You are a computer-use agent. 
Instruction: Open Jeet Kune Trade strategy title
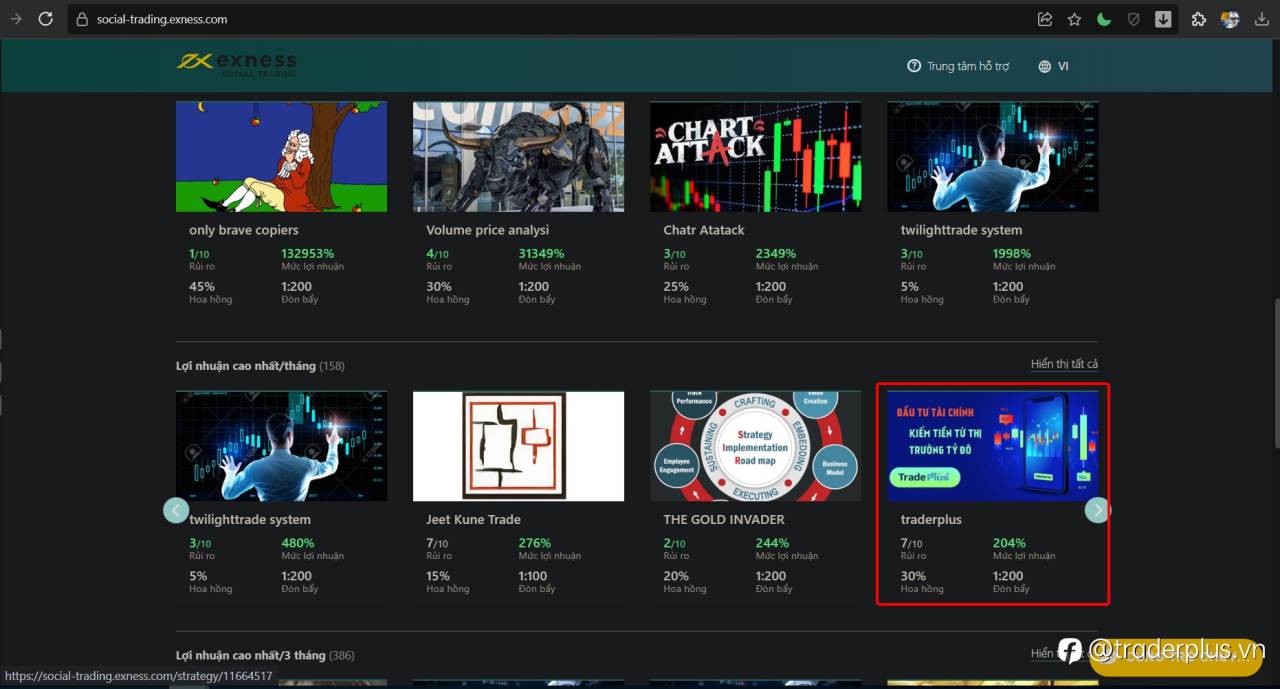point(473,519)
